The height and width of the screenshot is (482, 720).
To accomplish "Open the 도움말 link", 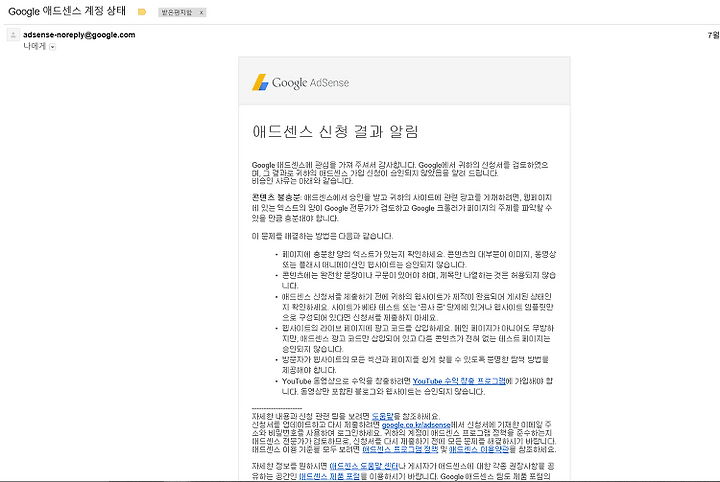I will click(x=382, y=416).
